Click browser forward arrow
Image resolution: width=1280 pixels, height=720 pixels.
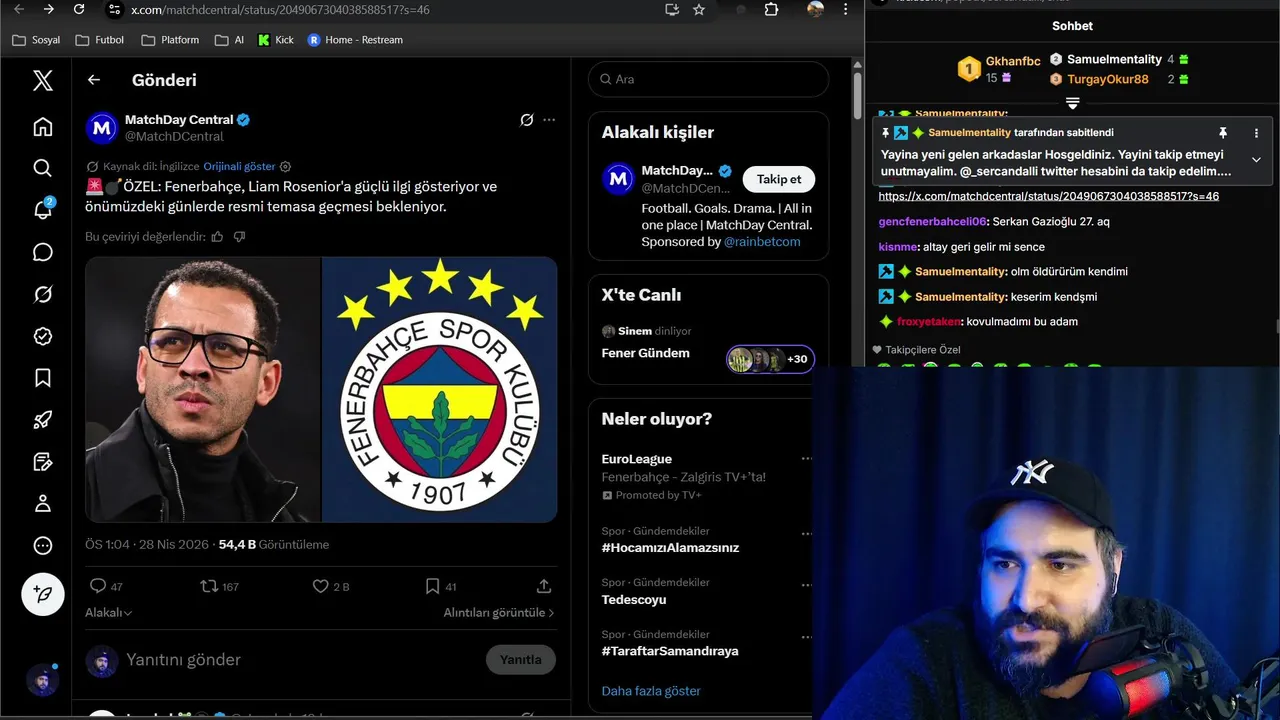click(x=48, y=9)
